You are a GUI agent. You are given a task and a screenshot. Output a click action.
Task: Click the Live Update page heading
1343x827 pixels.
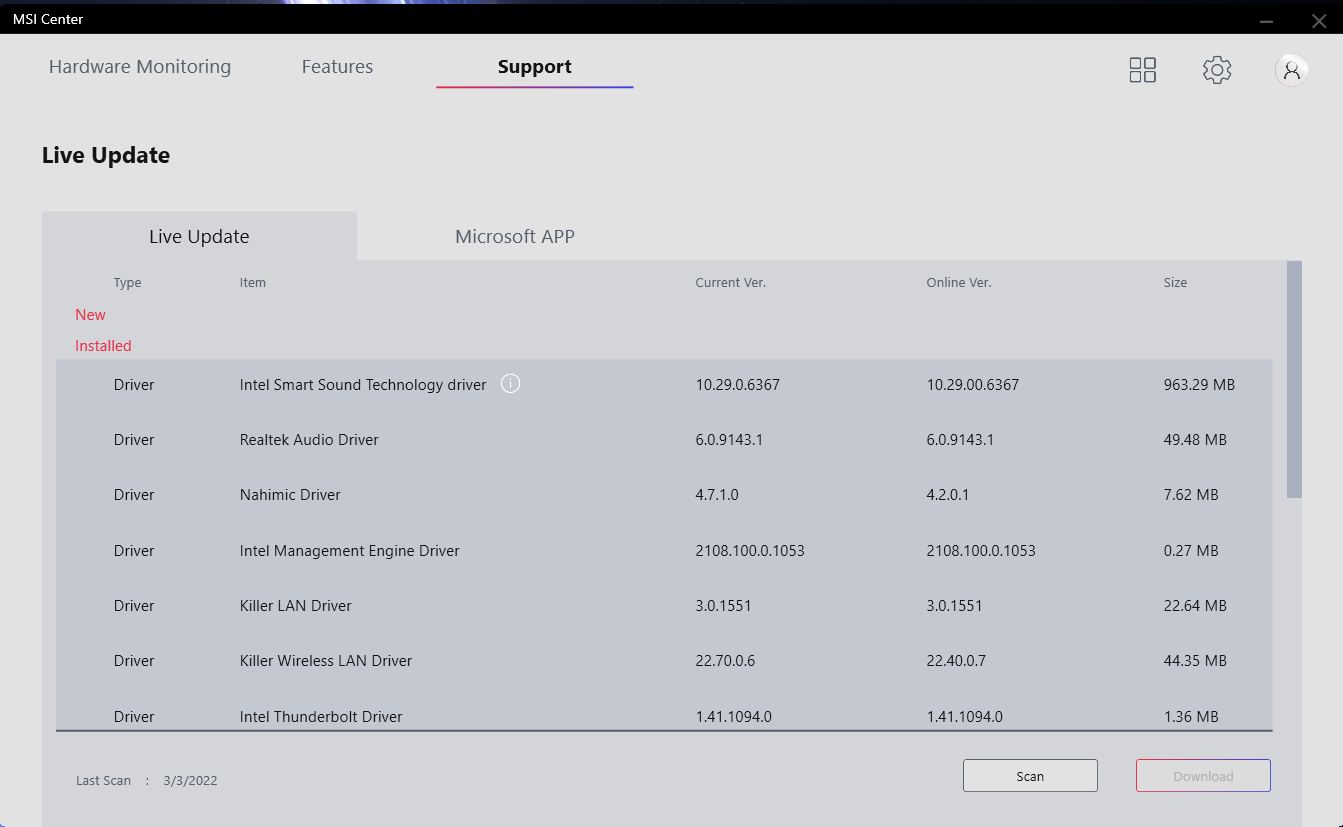tap(106, 155)
